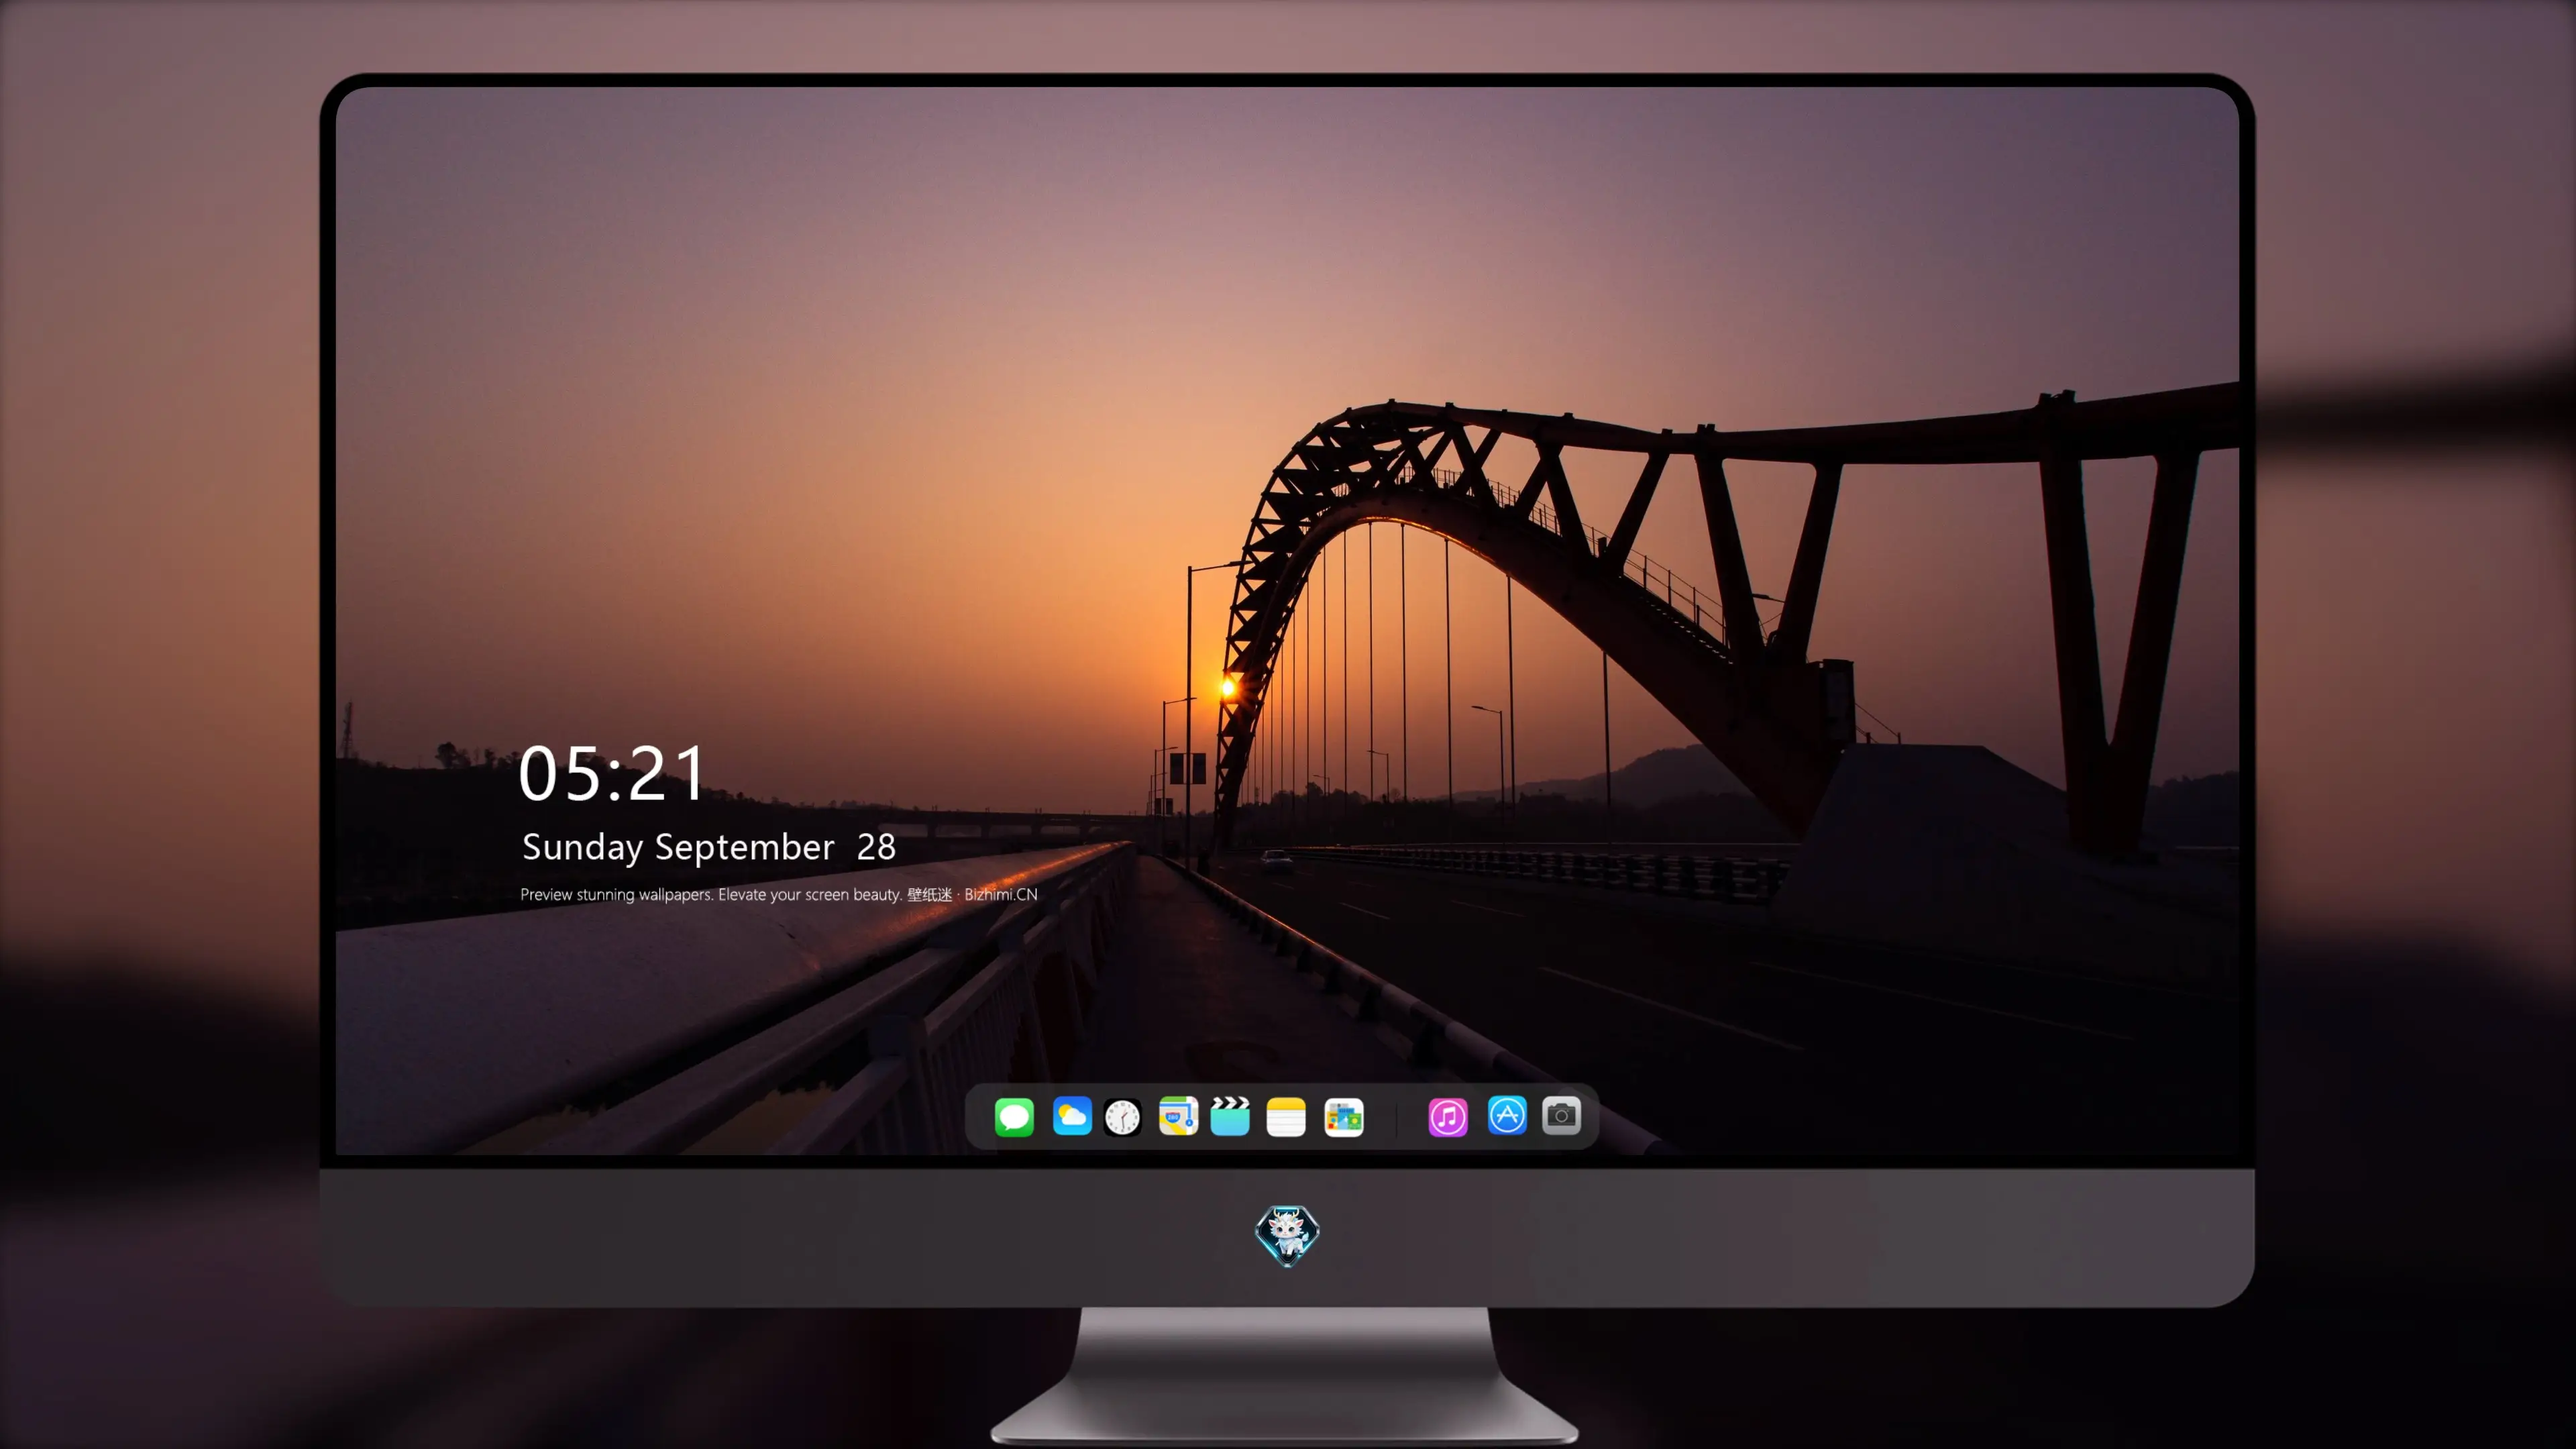Launch the Weather app from the dock

[x=1072, y=1117]
